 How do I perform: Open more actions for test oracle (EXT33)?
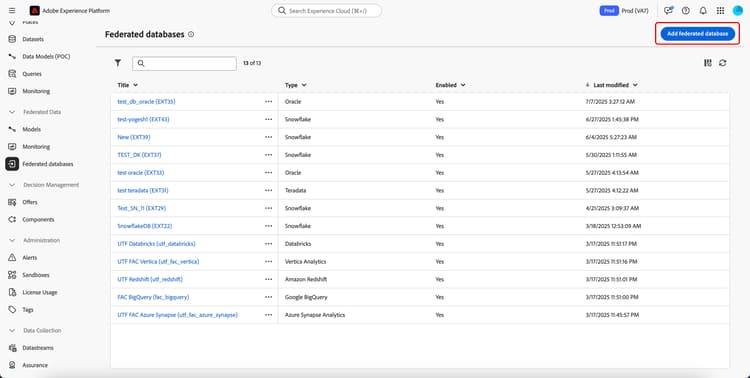[268, 173]
